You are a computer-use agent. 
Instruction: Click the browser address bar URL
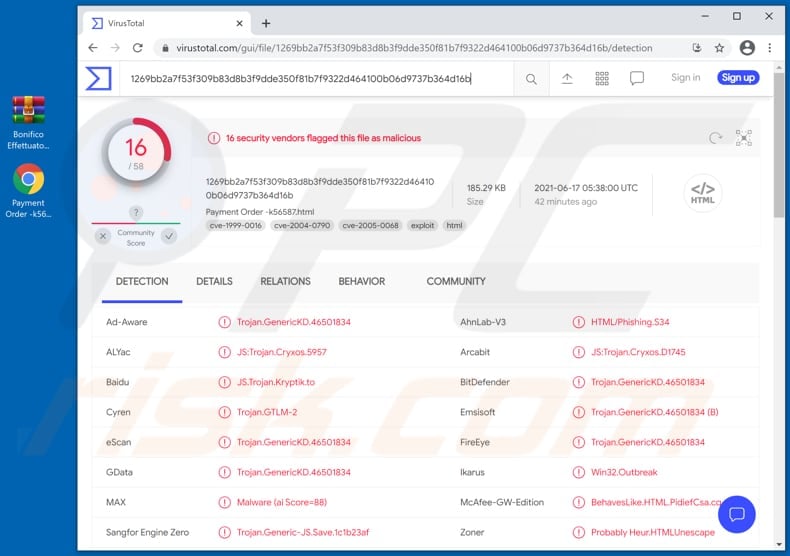point(414,48)
